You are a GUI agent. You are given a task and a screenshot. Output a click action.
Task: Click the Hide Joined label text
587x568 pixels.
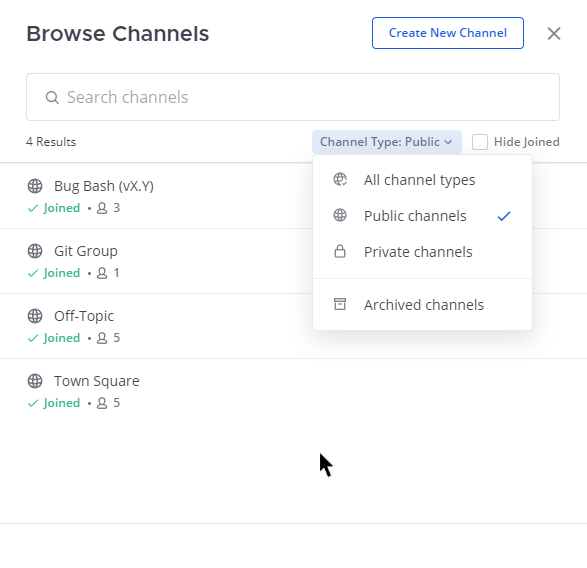(527, 142)
